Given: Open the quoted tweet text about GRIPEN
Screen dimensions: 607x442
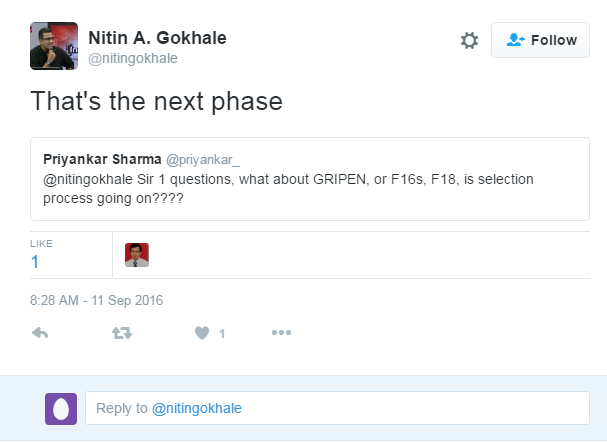Looking at the screenshot, I should (x=288, y=188).
